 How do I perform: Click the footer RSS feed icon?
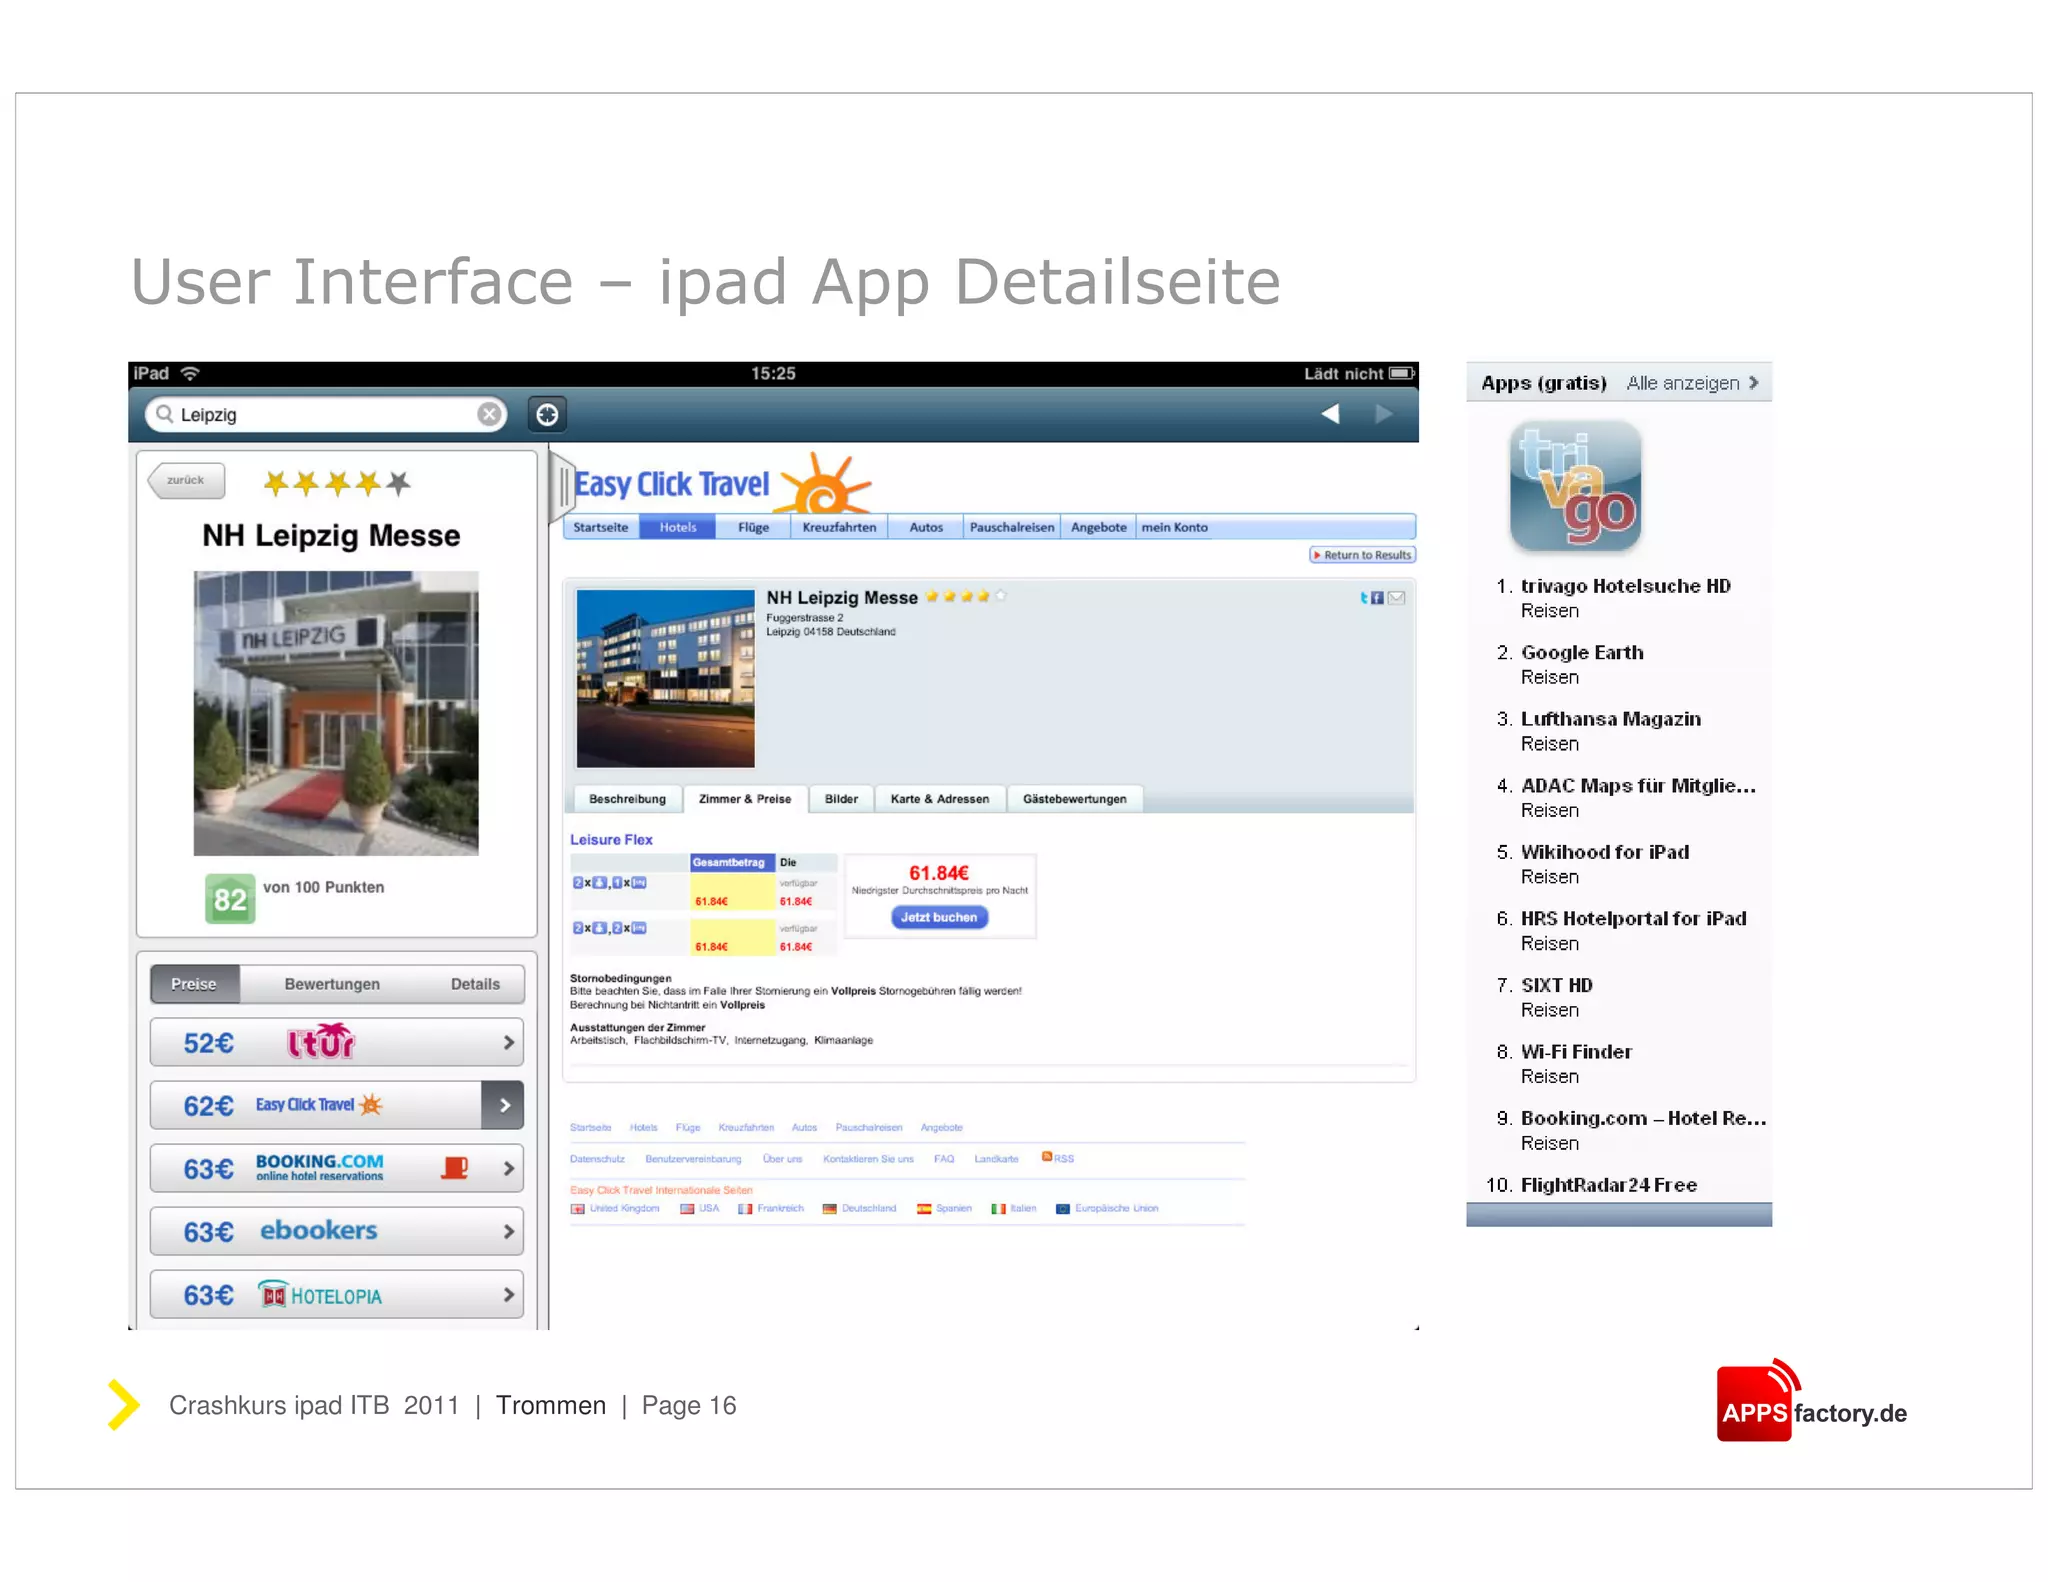pos(1047,1157)
